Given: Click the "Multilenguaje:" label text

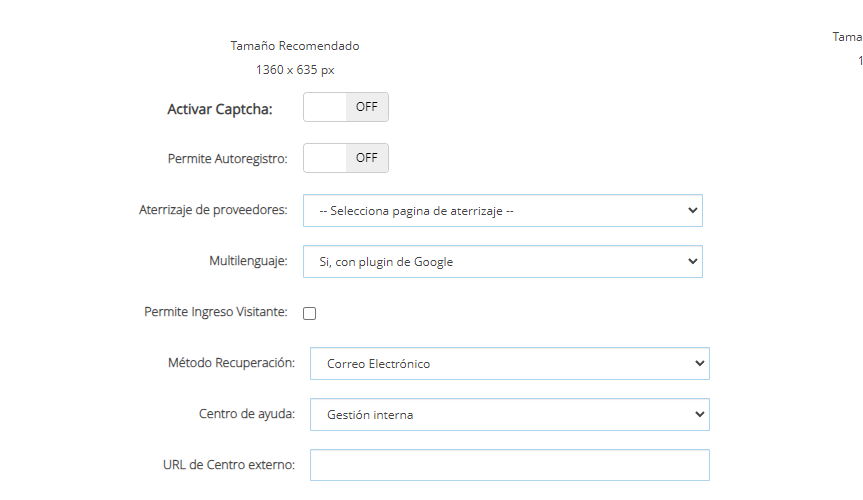Looking at the screenshot, I should click(248, 261).
